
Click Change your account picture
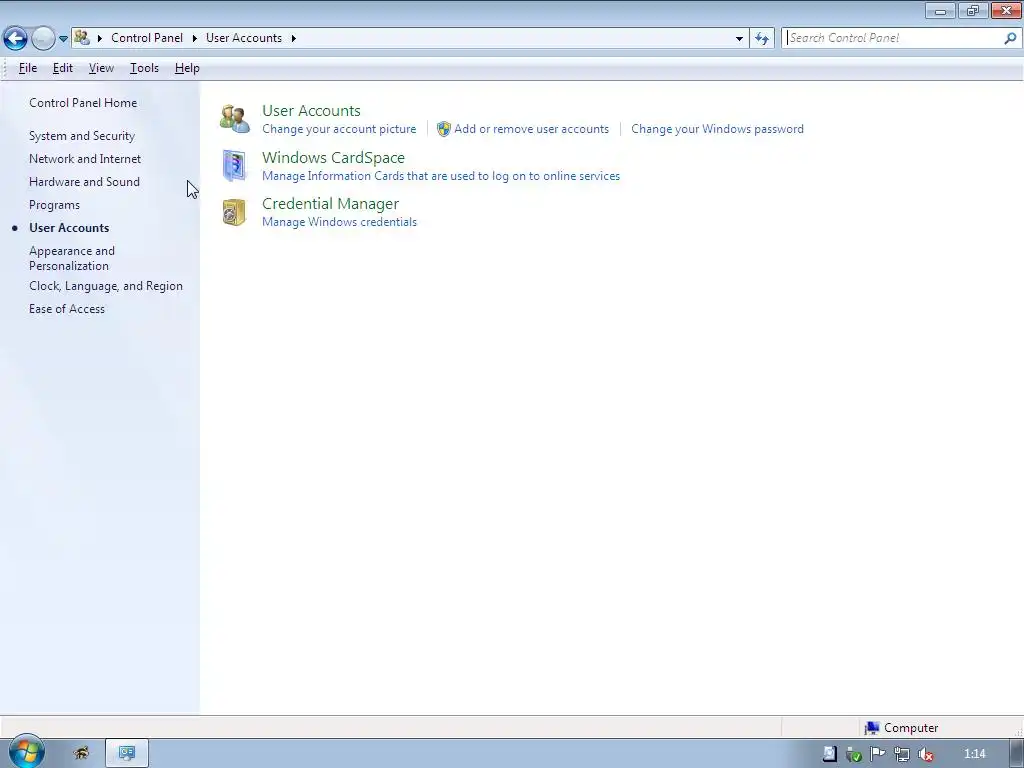point(339,129)
